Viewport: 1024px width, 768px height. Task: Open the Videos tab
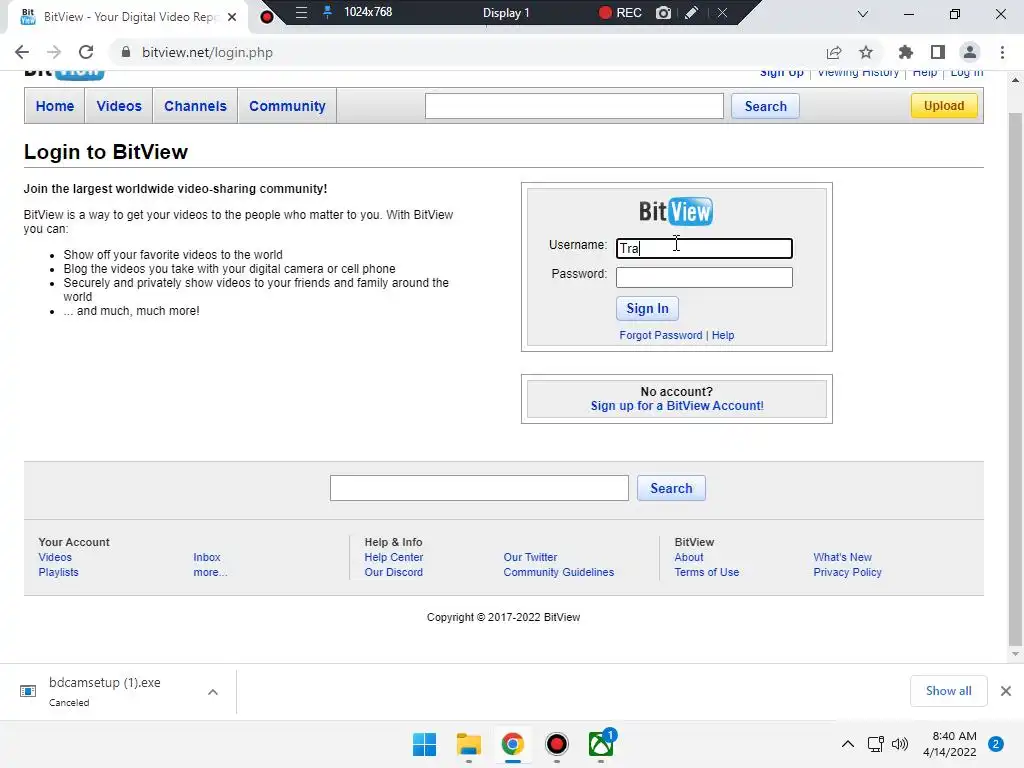coord(119,106)
